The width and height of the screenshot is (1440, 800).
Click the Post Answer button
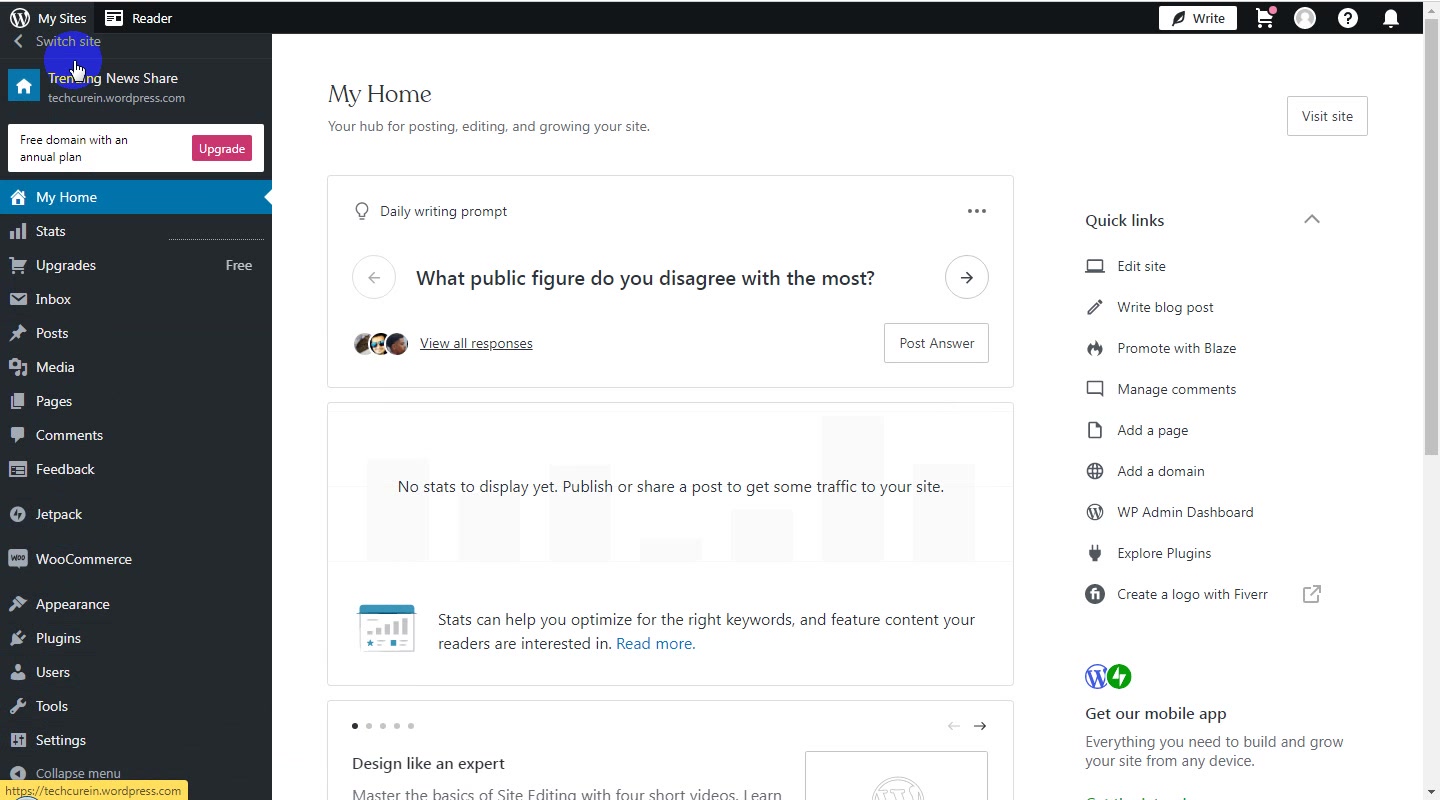pos(936,343)
